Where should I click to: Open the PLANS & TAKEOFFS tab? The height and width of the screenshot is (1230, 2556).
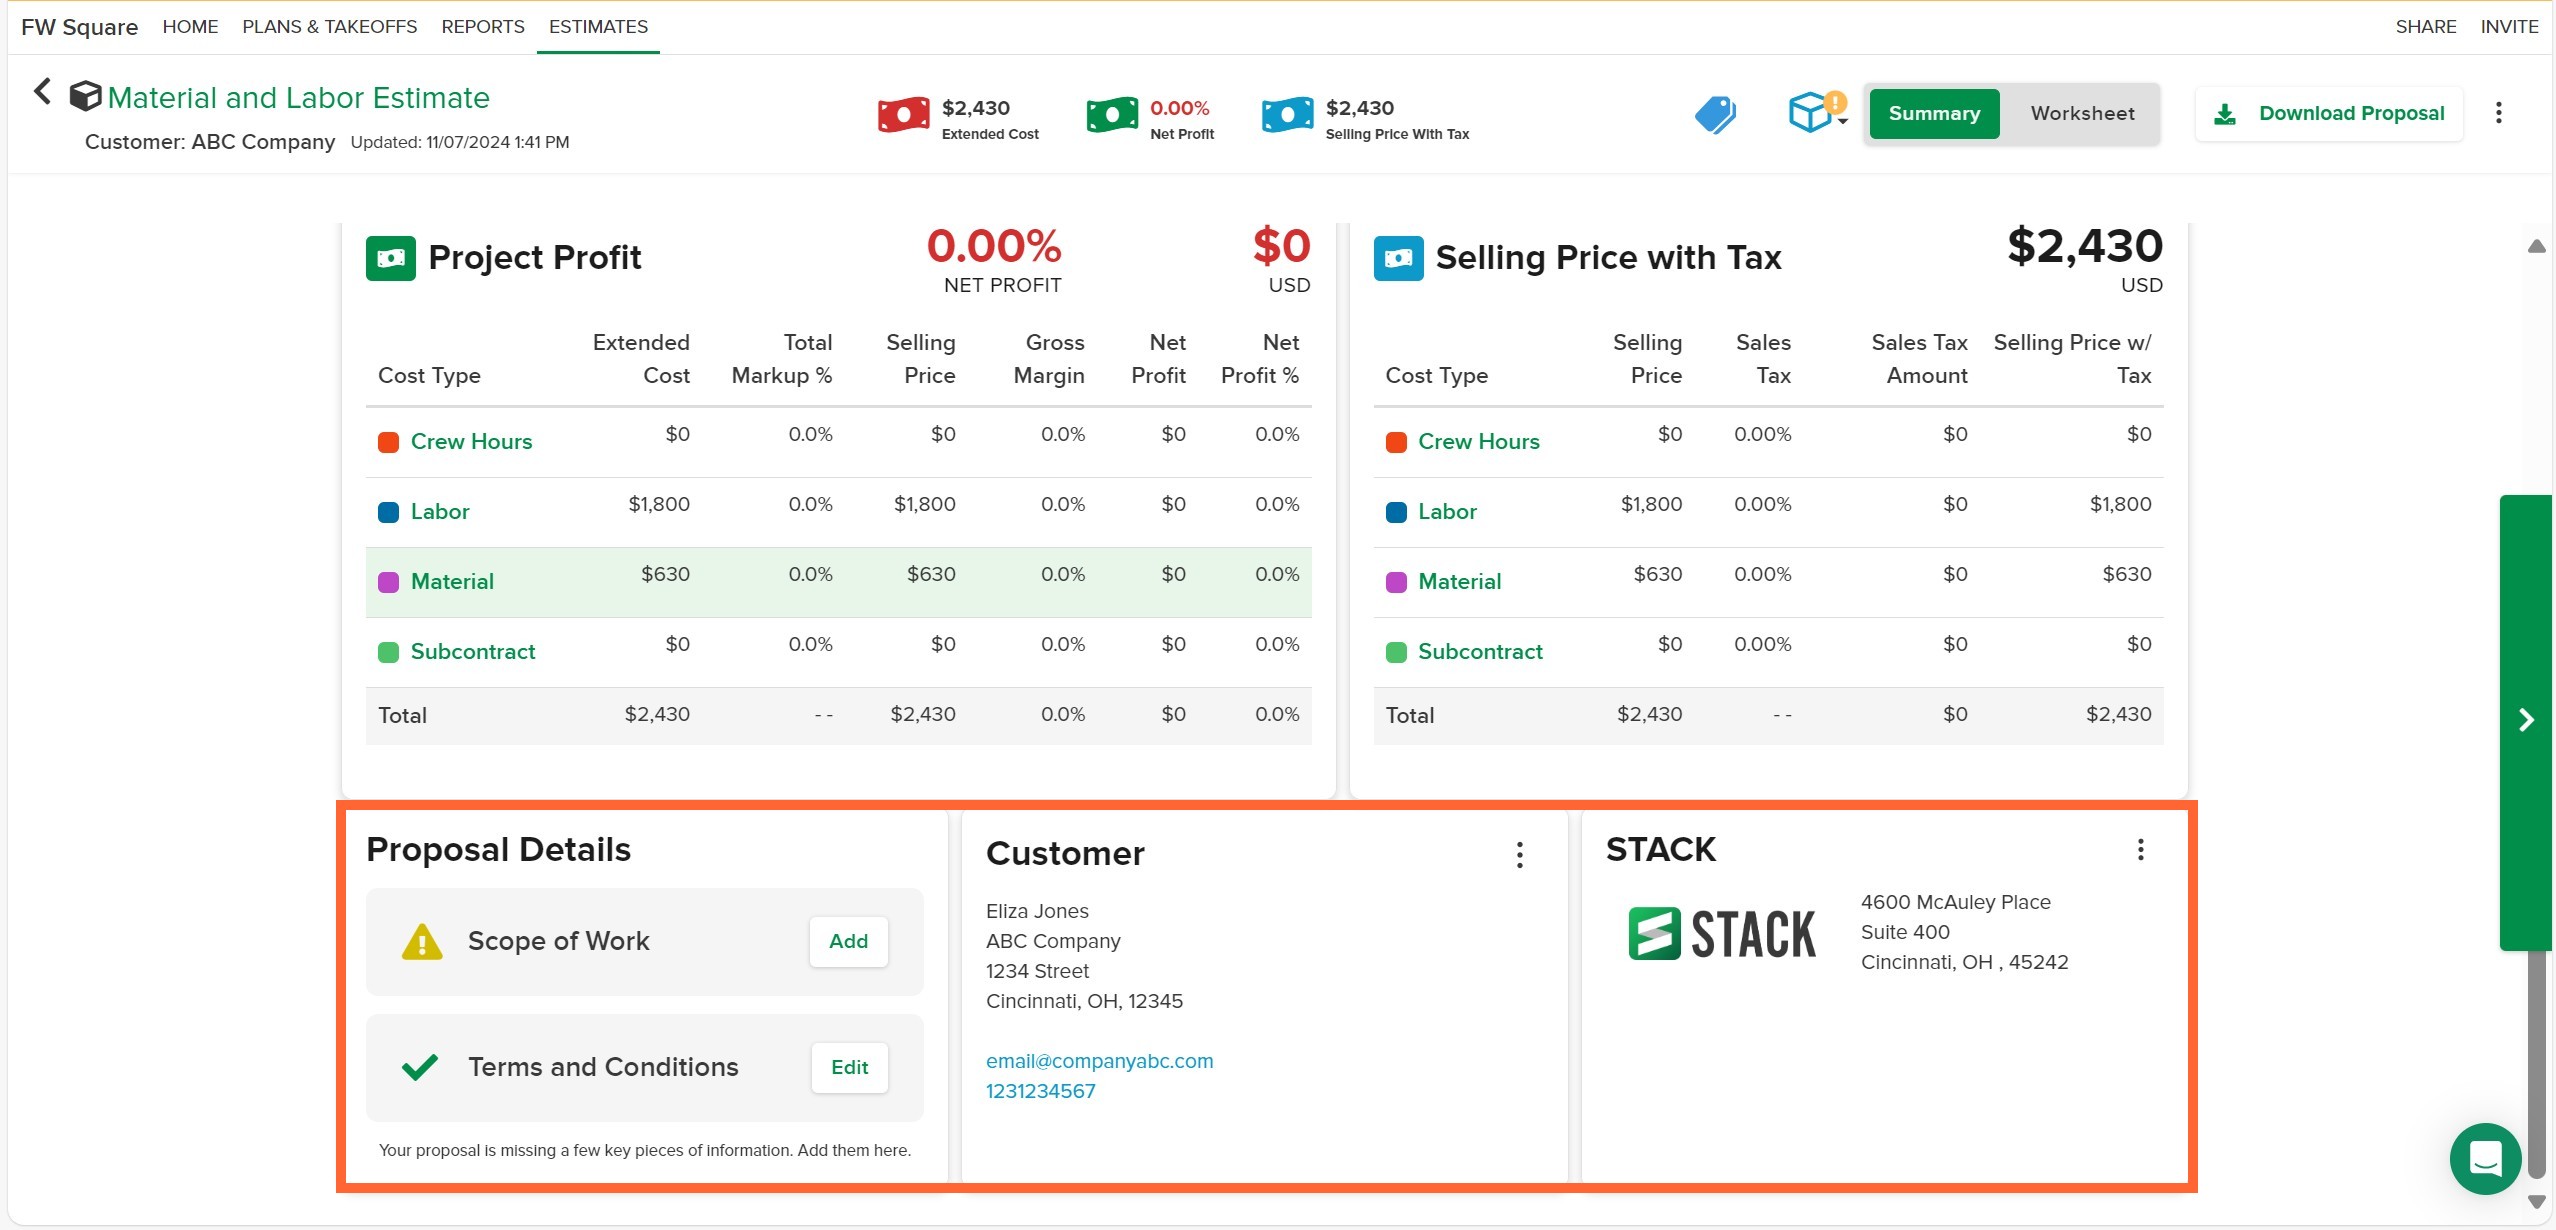329,27
